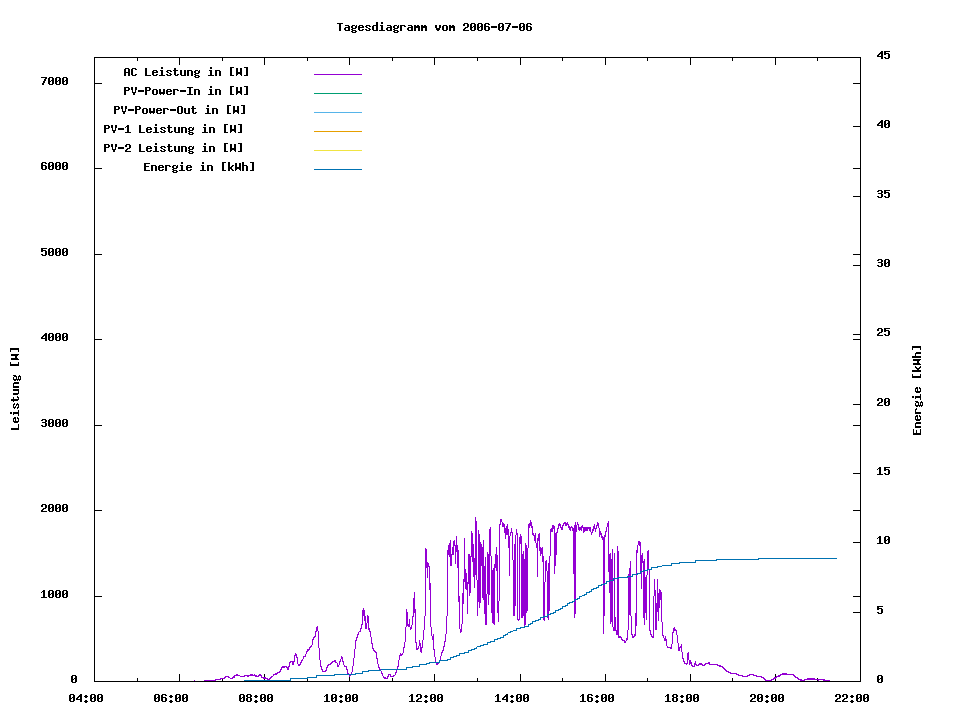Screen dimensions: 960x720
Task: Click the 10 value on the right axis
Action: coord(883,541)
